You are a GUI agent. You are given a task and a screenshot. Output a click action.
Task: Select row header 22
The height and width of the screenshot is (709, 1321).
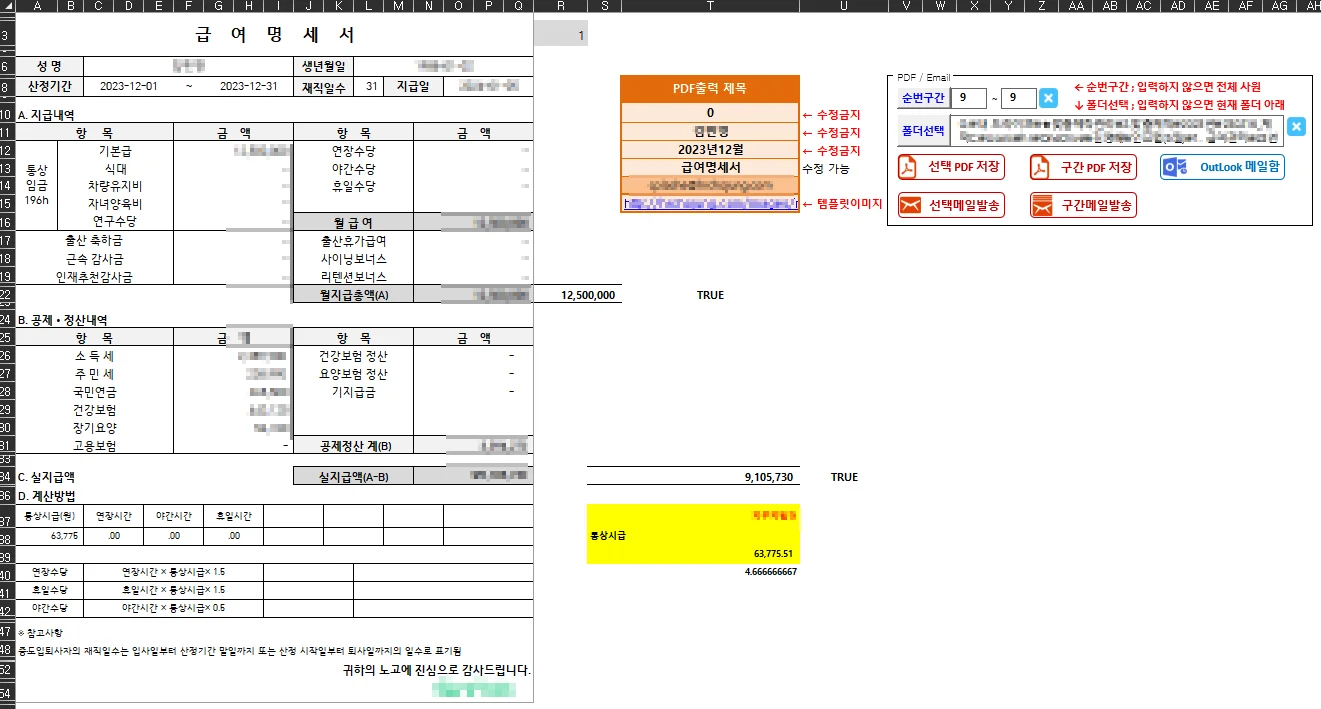7,295
